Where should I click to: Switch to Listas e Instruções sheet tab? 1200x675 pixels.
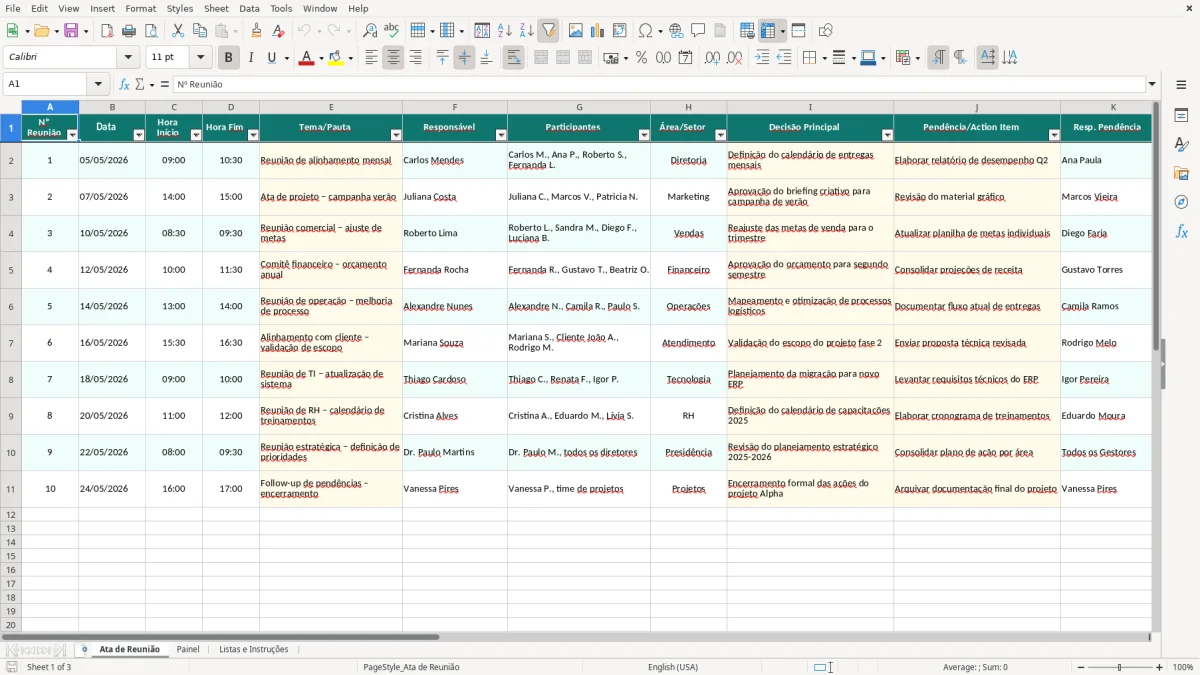254,649
